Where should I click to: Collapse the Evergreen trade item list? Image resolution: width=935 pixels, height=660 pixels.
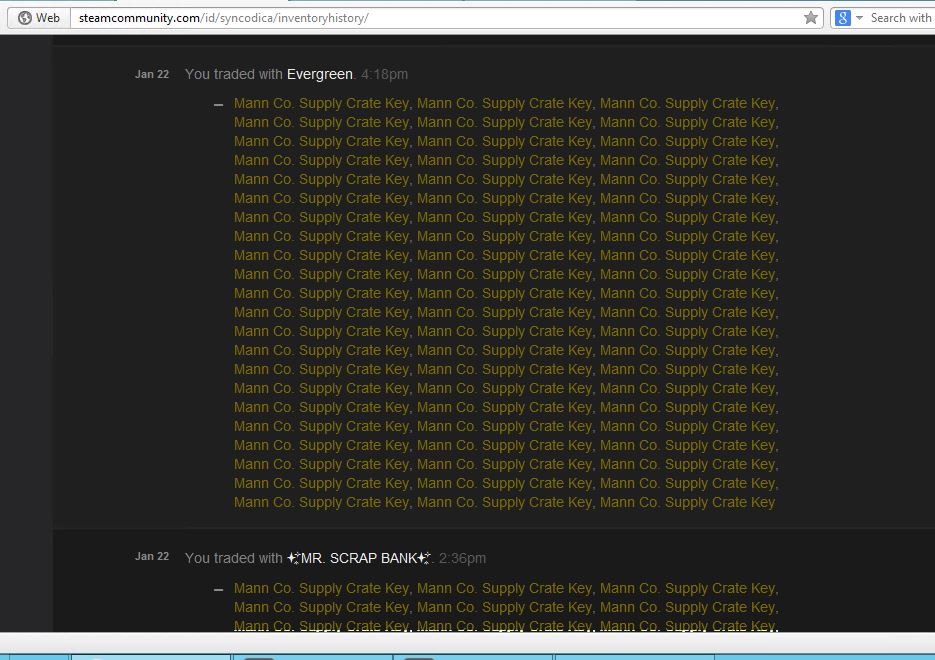click(219, 104)
